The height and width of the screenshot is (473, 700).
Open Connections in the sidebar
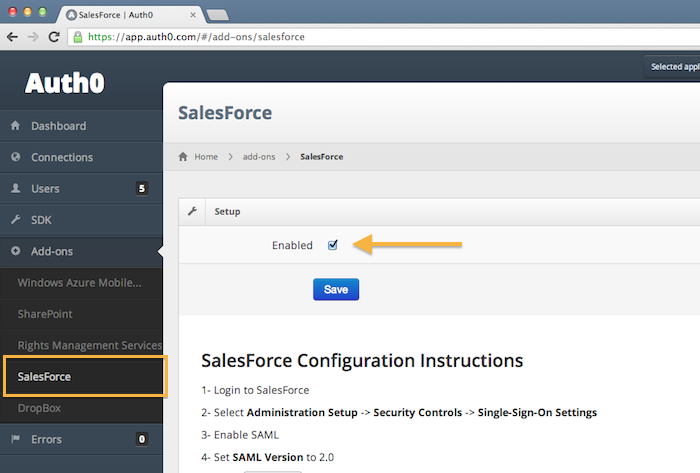(81, 157)
